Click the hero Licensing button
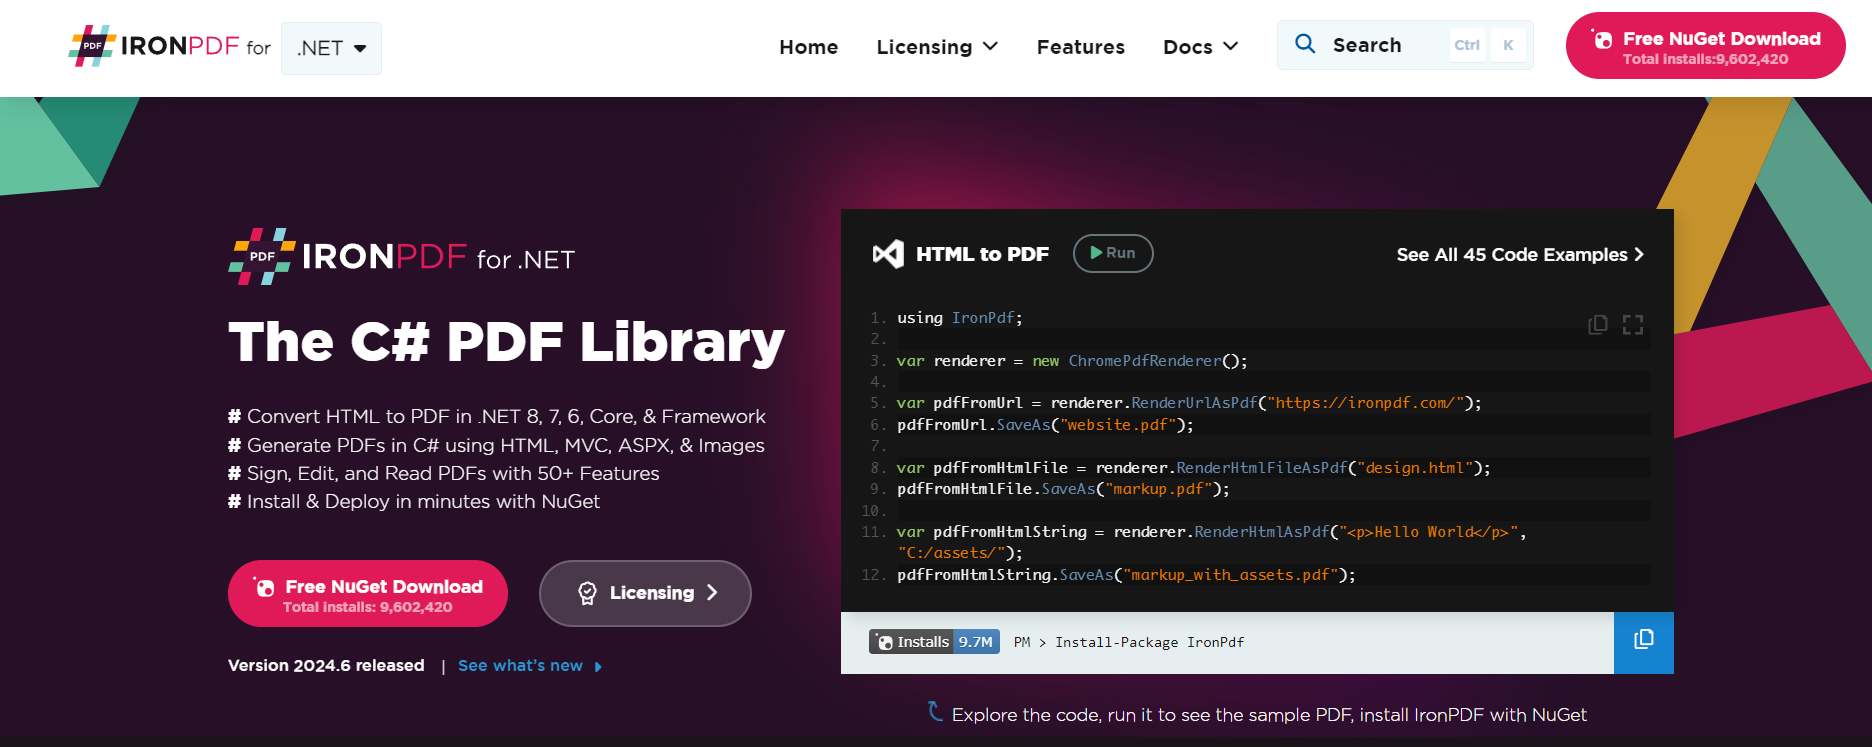The height and width of the screenshot is (747, 1872). (x=645, y=593)
